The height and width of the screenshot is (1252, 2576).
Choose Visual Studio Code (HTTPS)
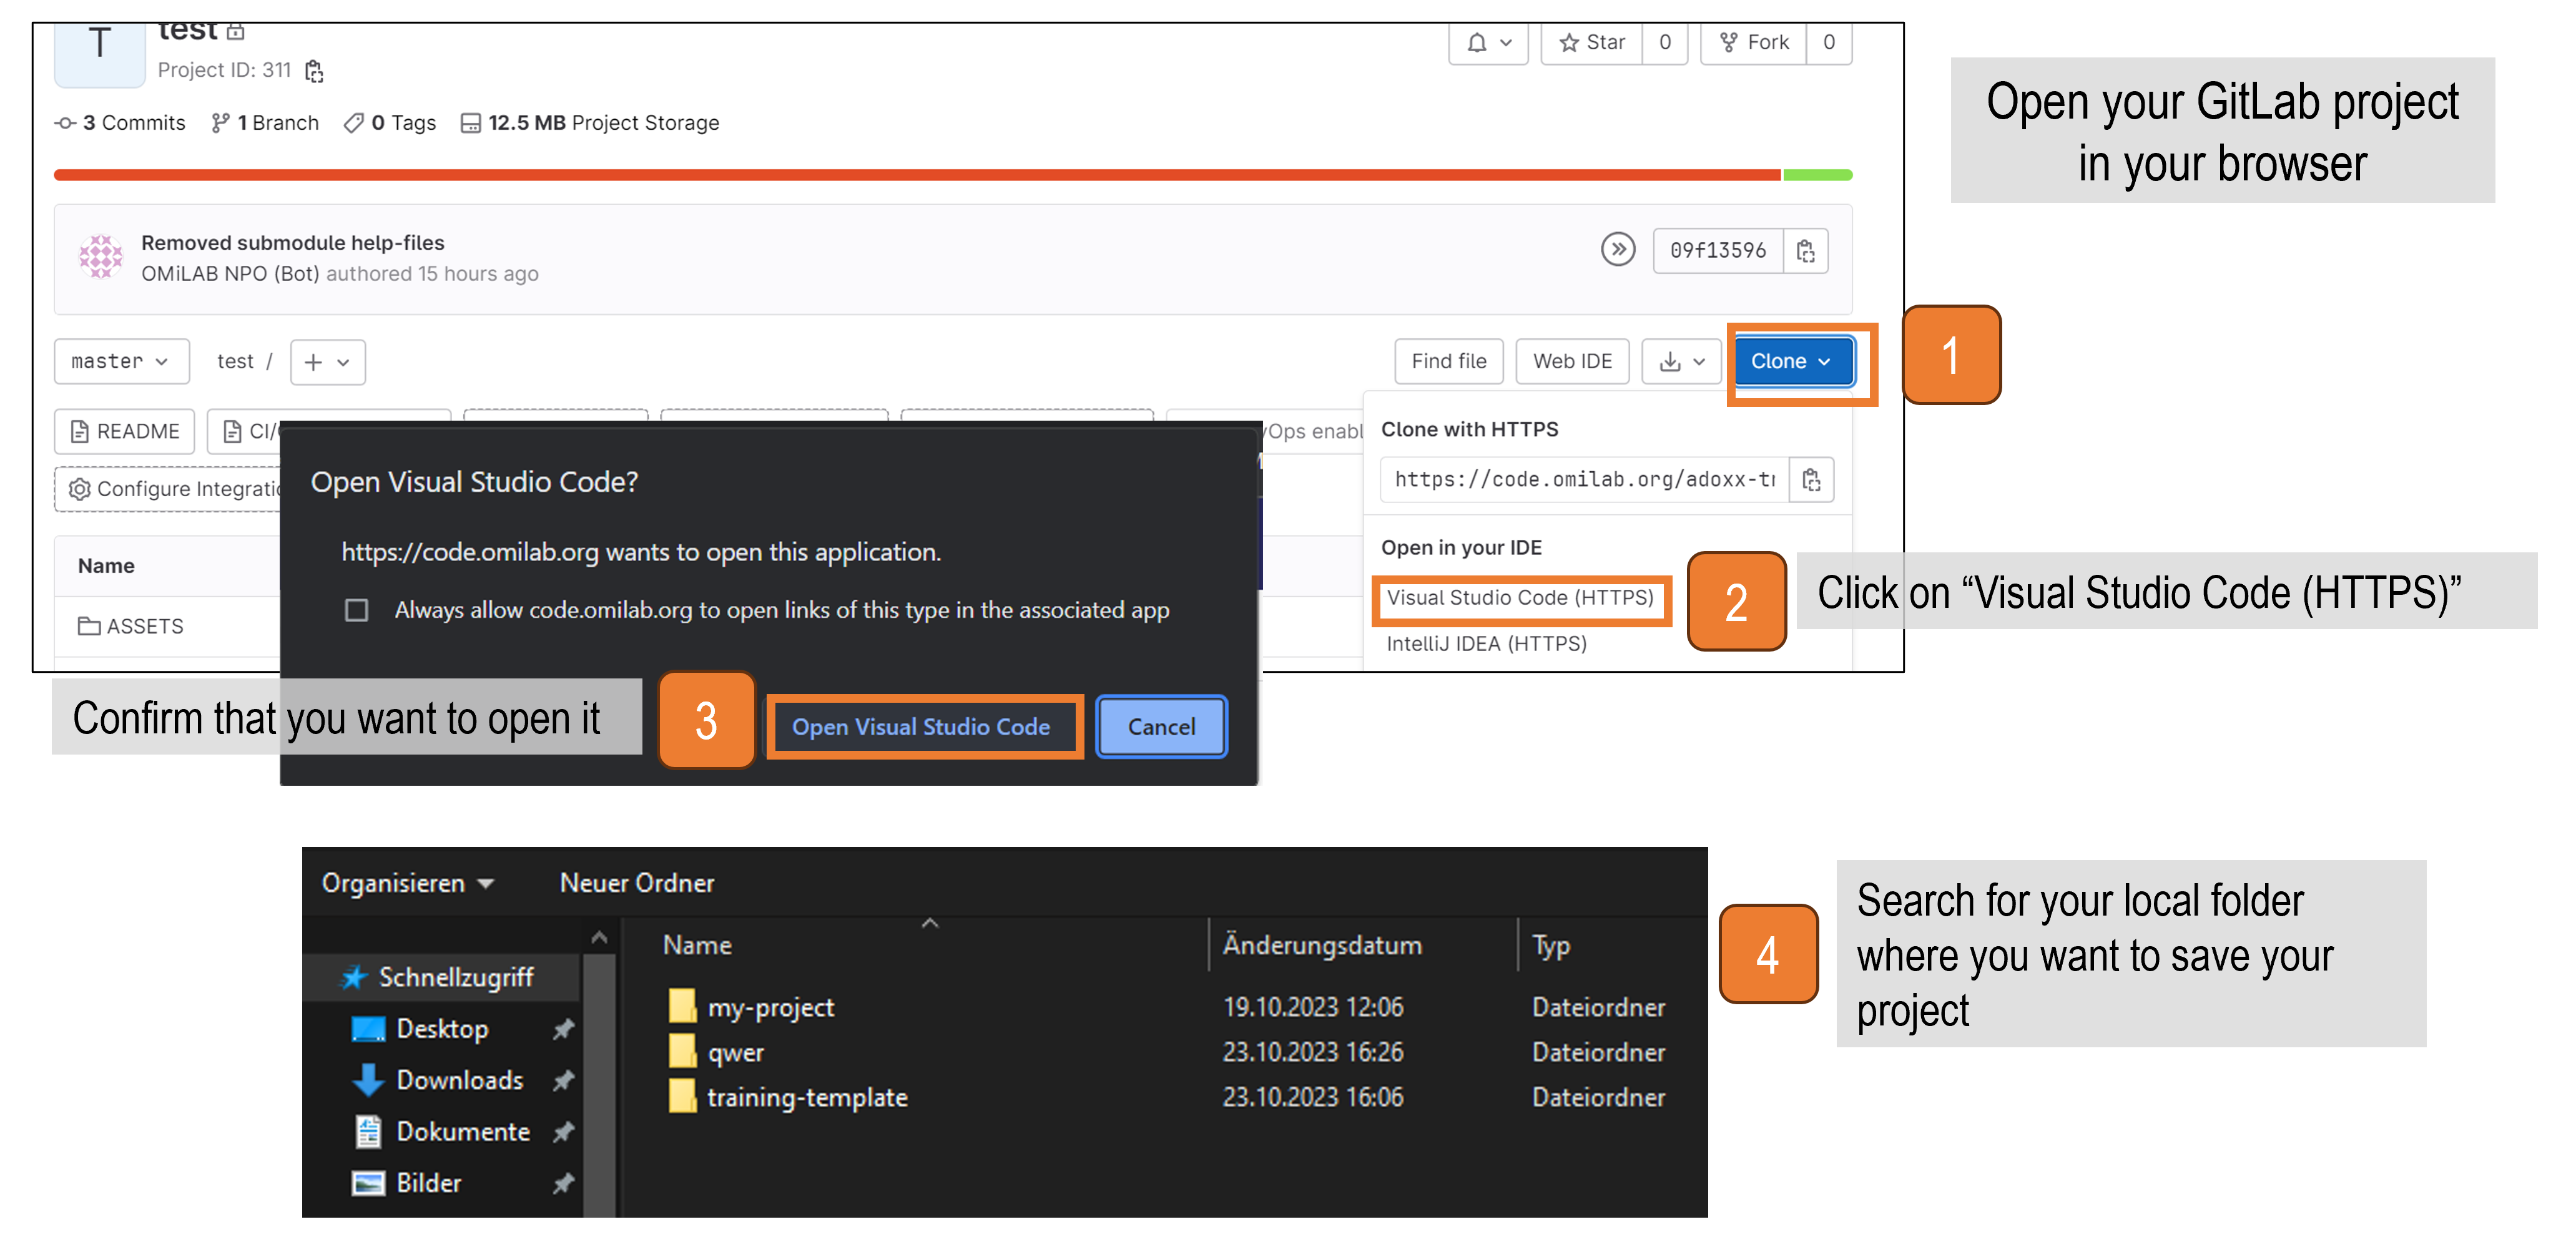point(1520,598)
